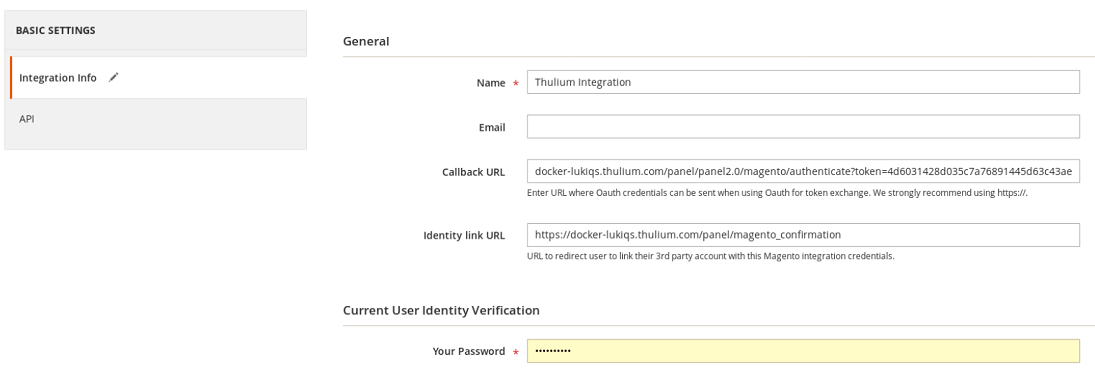Image resolution: width=1095 pixels, height=369 pixels.
Task: Click the Callback URL label
Action: (473, 172)
